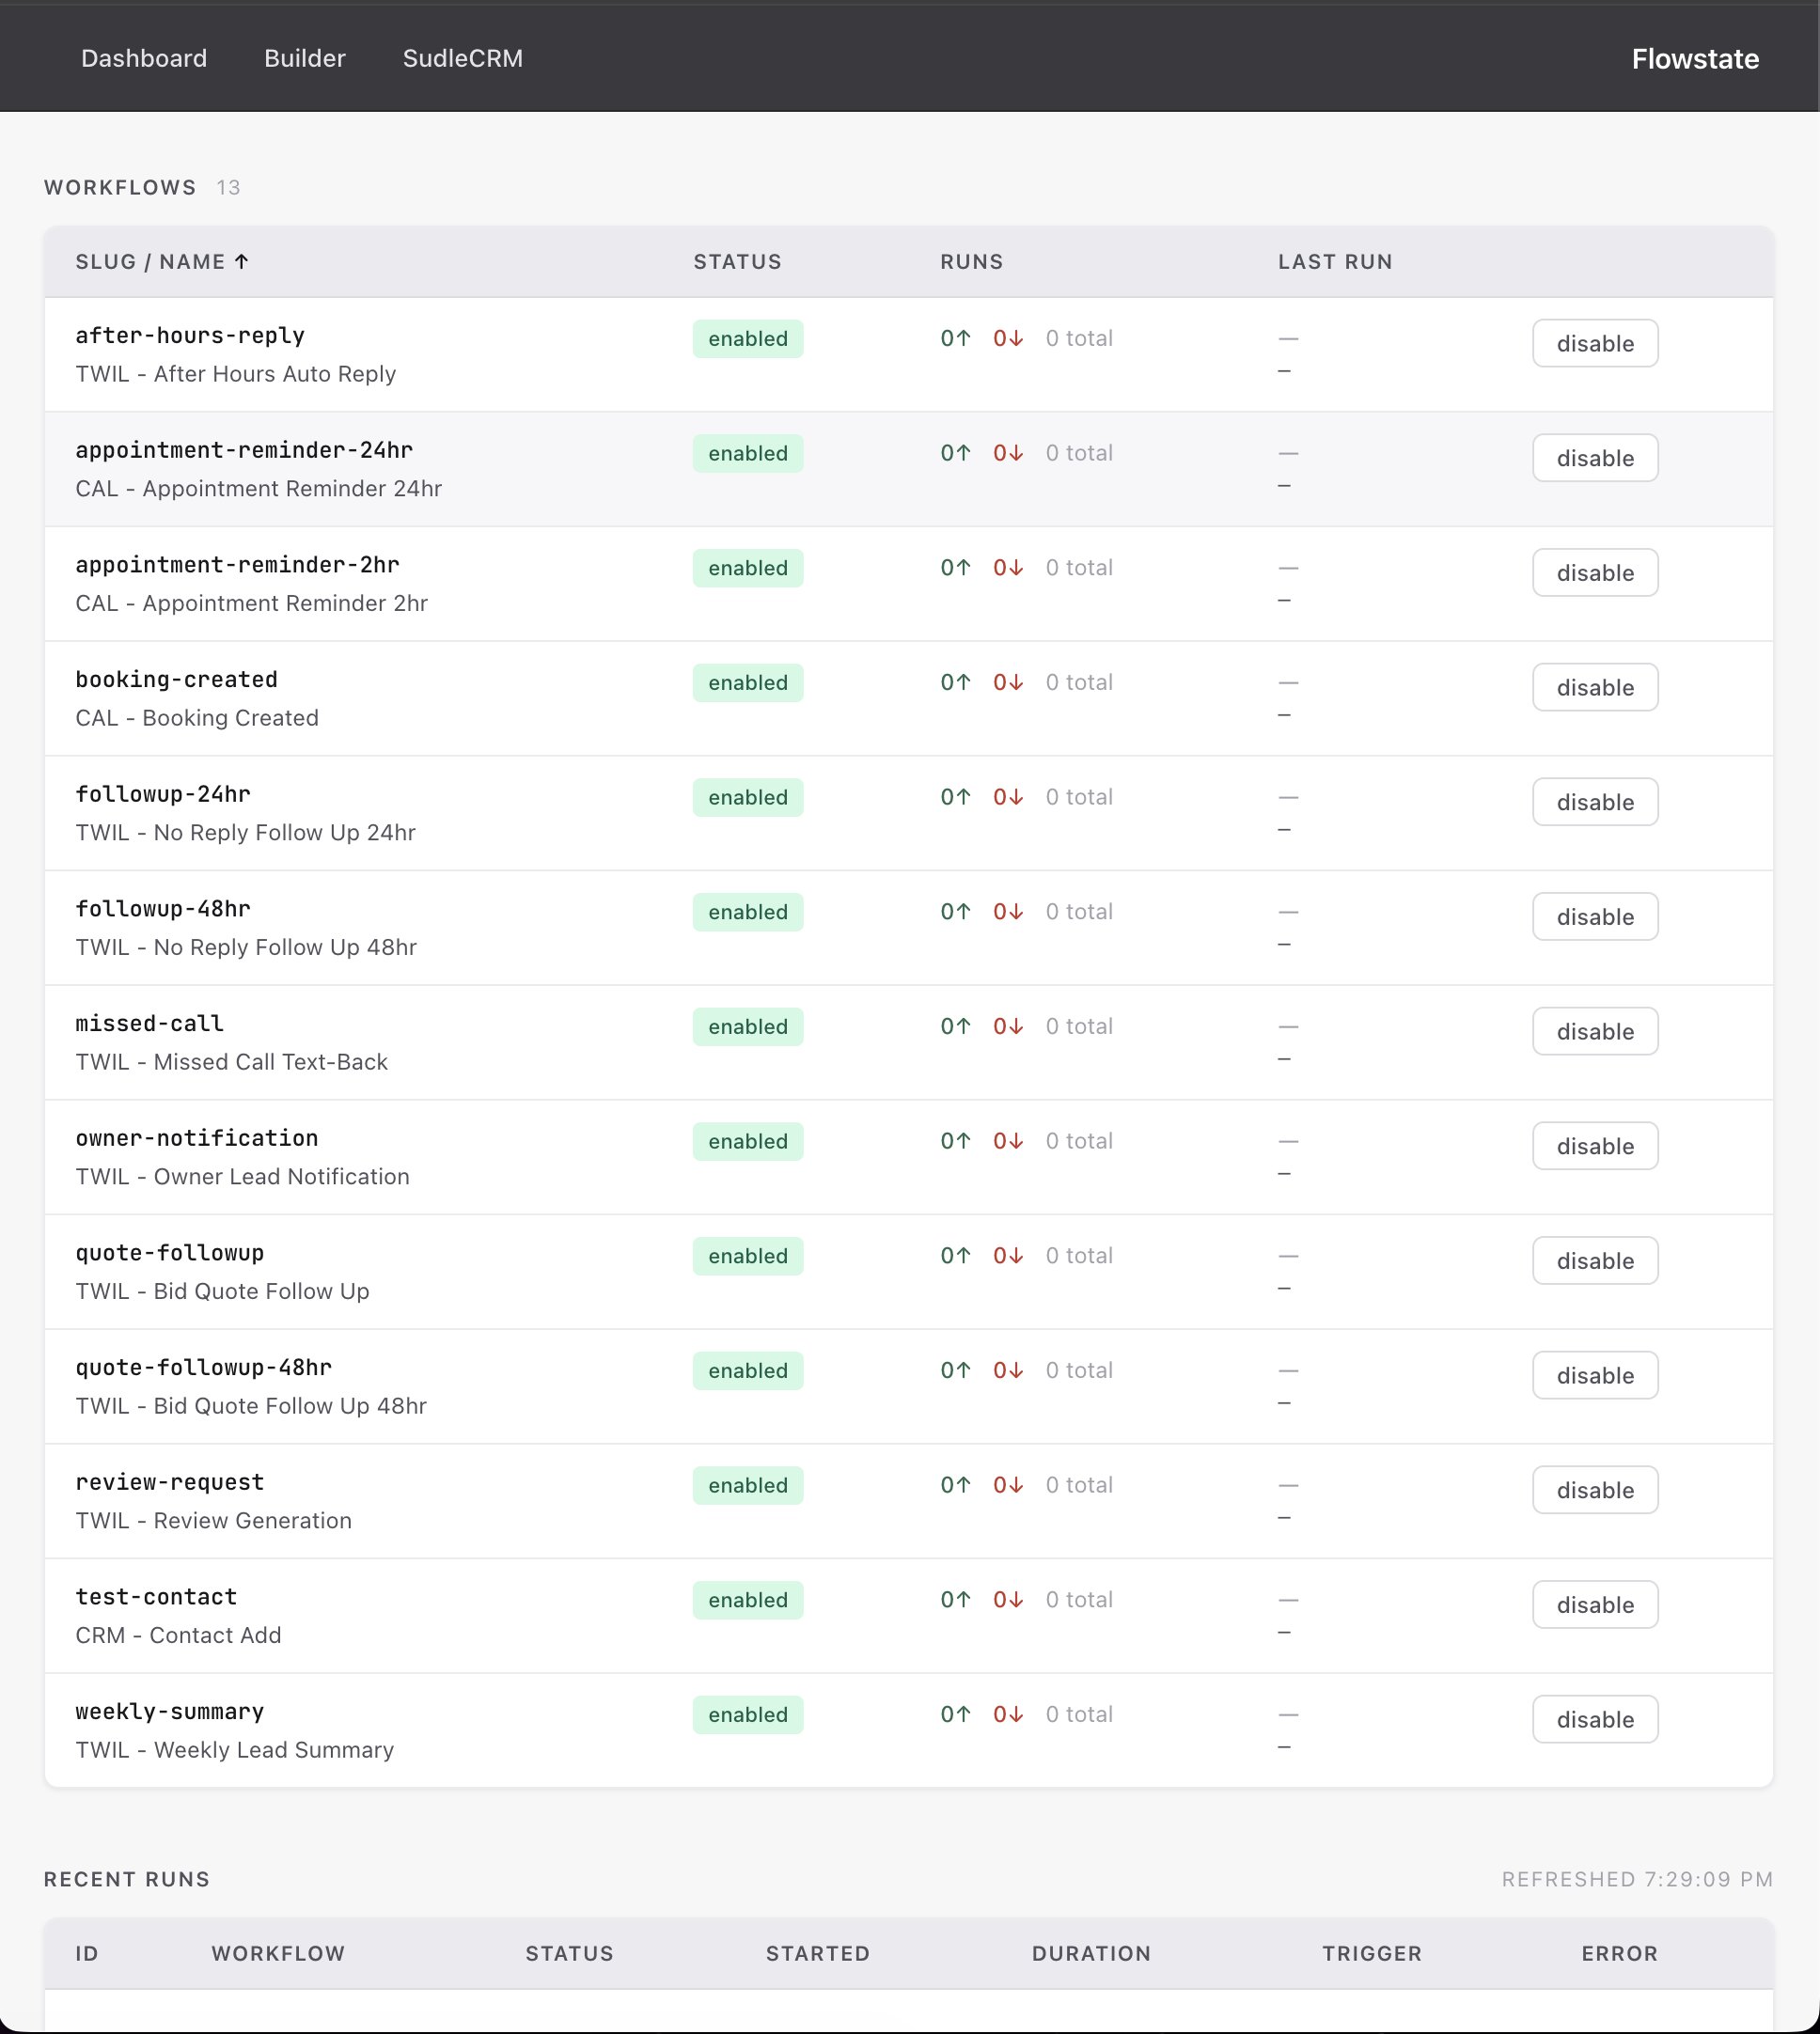The height and width of the screenshot is (2034, 1820).
Task: Disable the quote-followup workflow
Action: pos(1595,1261)
